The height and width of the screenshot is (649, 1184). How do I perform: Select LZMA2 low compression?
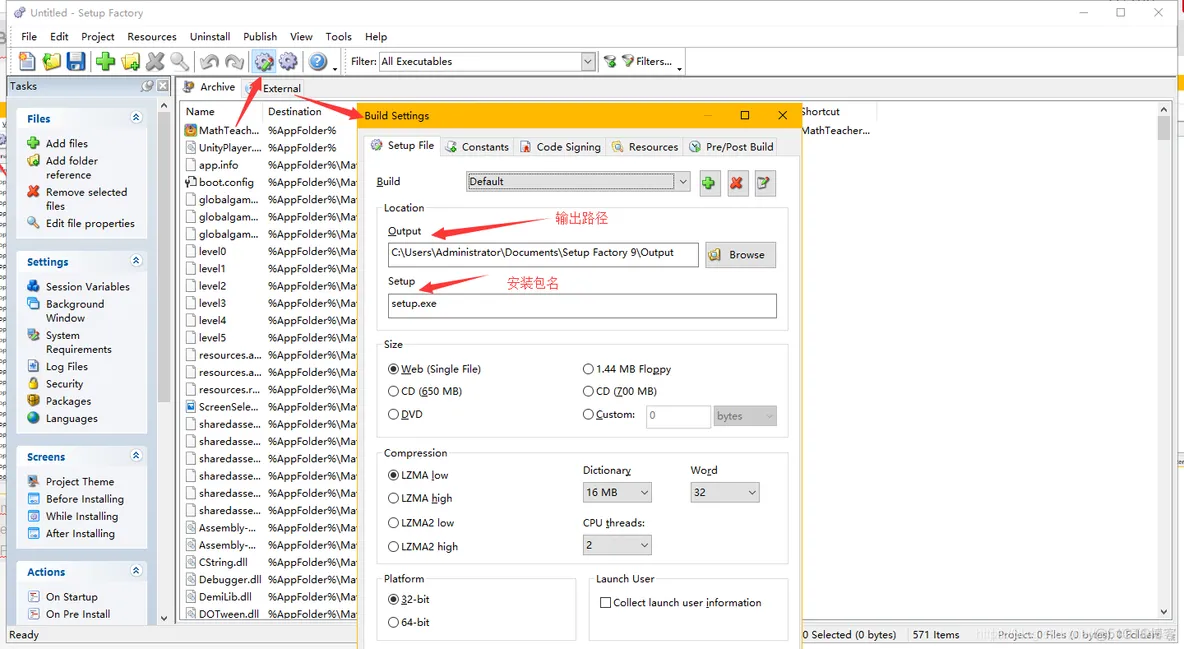click(x=393, y=523)
